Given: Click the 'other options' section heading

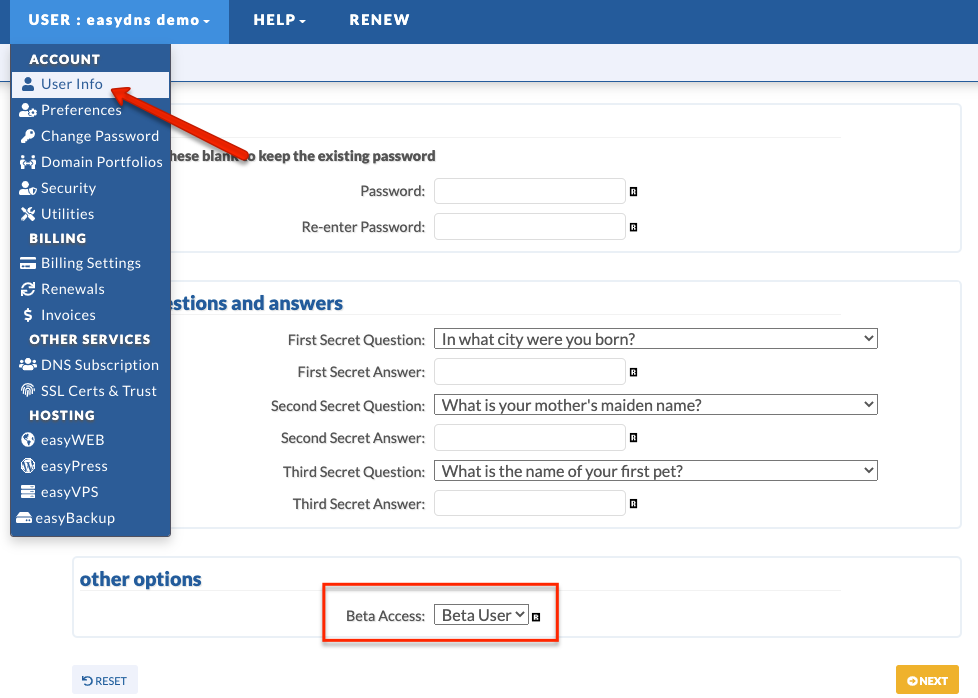Looking at the screenshot, I should click(140, 579).
